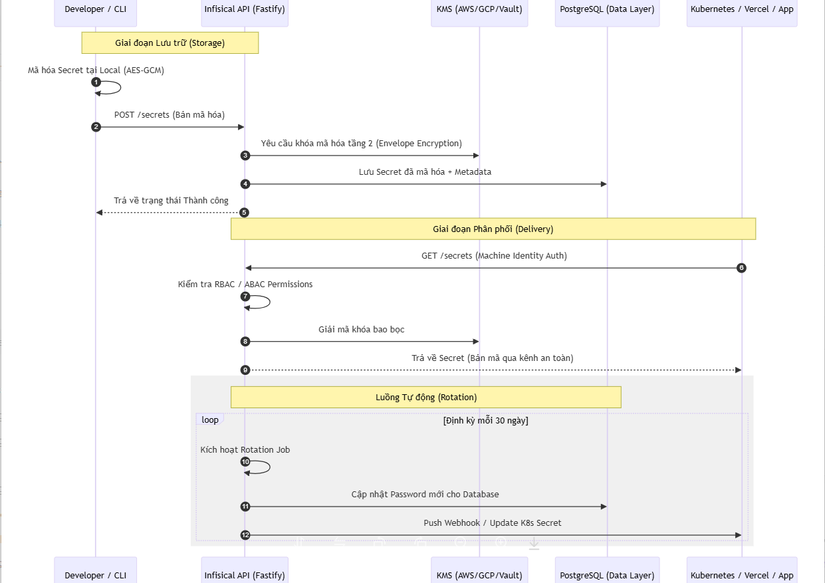Click the step 10 Rotation Job marker
The image size is (825, 583).
(x=245, y=462)
